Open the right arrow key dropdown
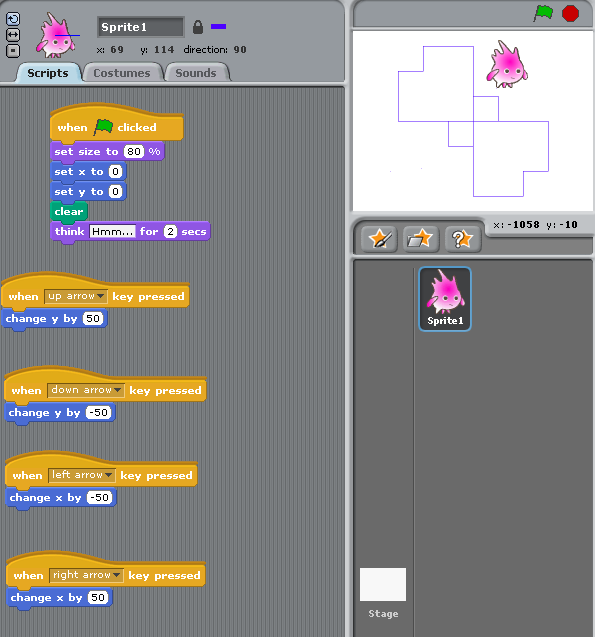 87,575
